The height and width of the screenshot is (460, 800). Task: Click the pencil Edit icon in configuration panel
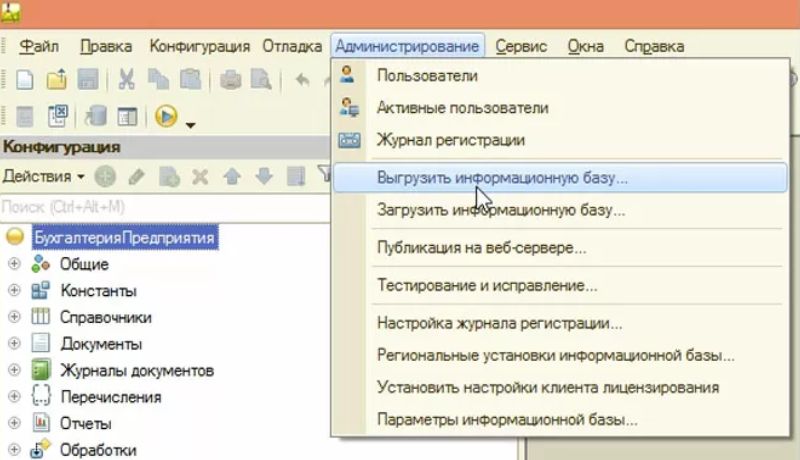(x=136, y=177)
